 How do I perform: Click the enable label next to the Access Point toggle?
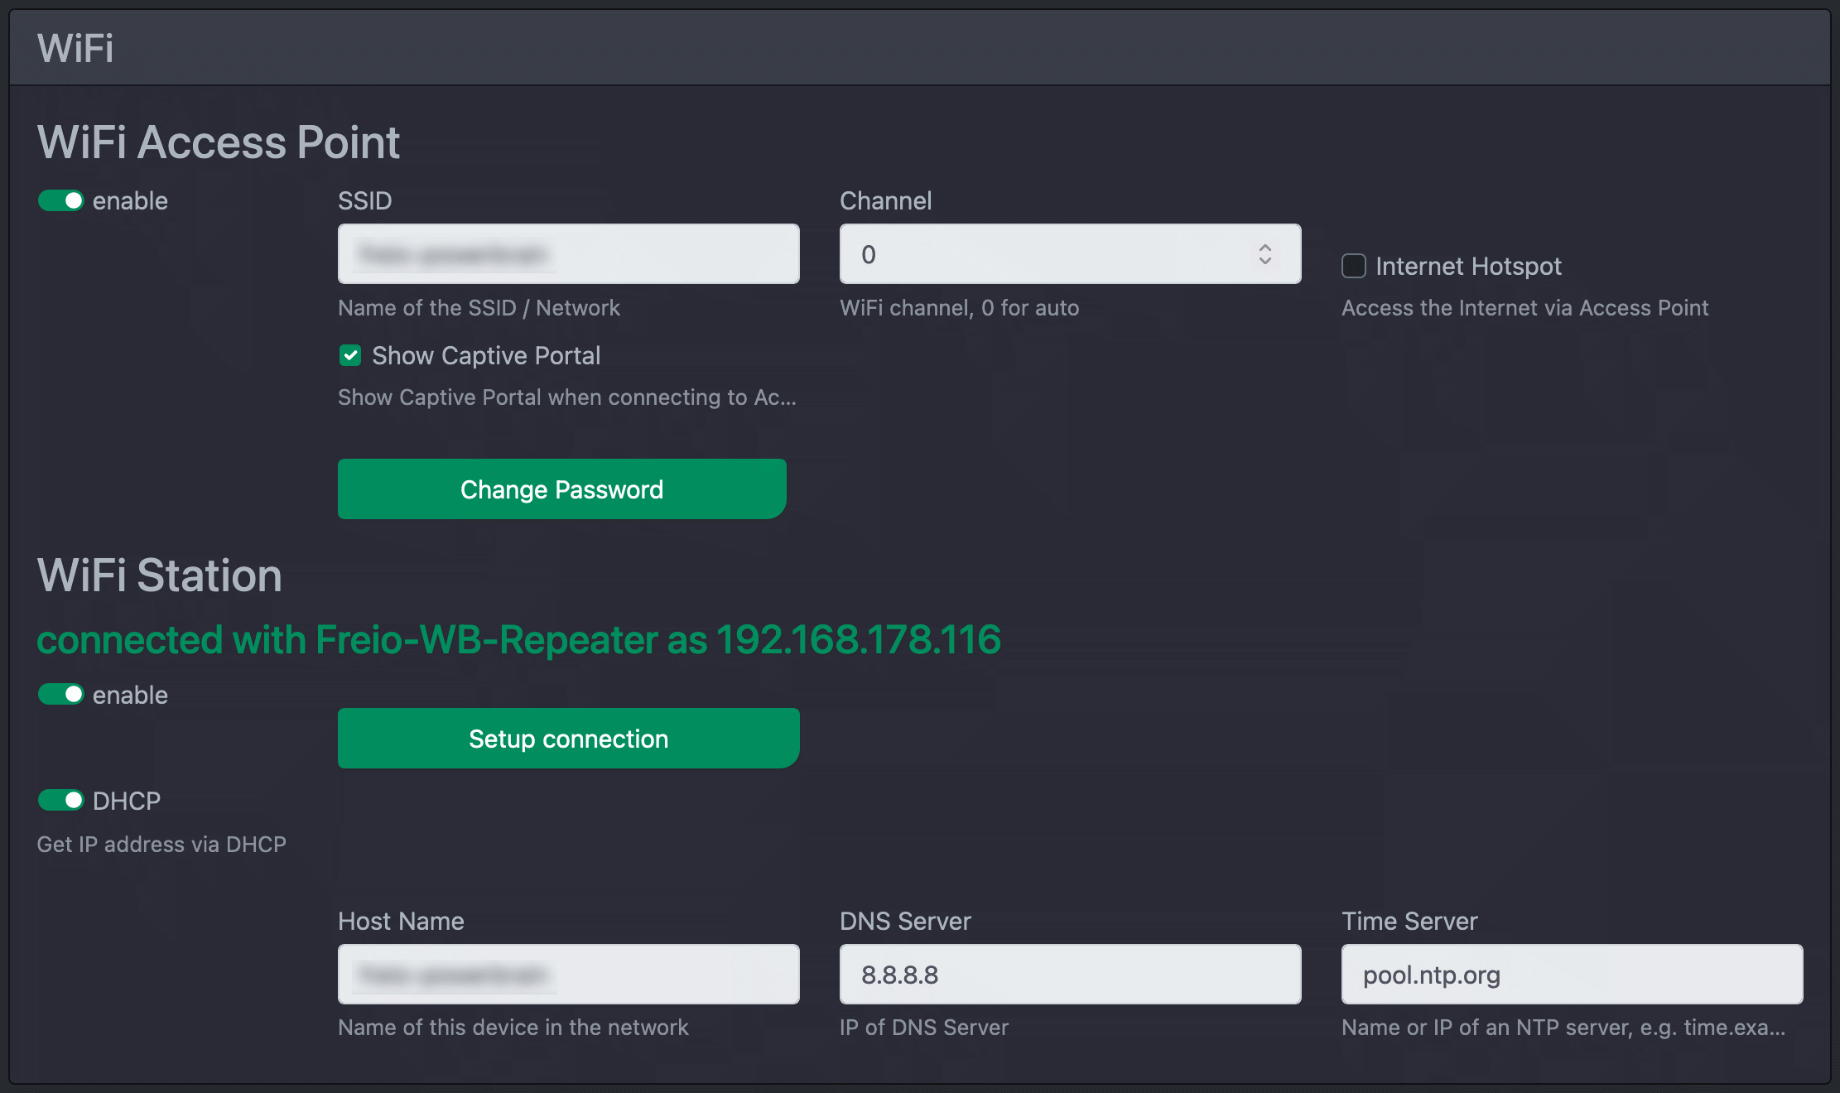(130, 200)
